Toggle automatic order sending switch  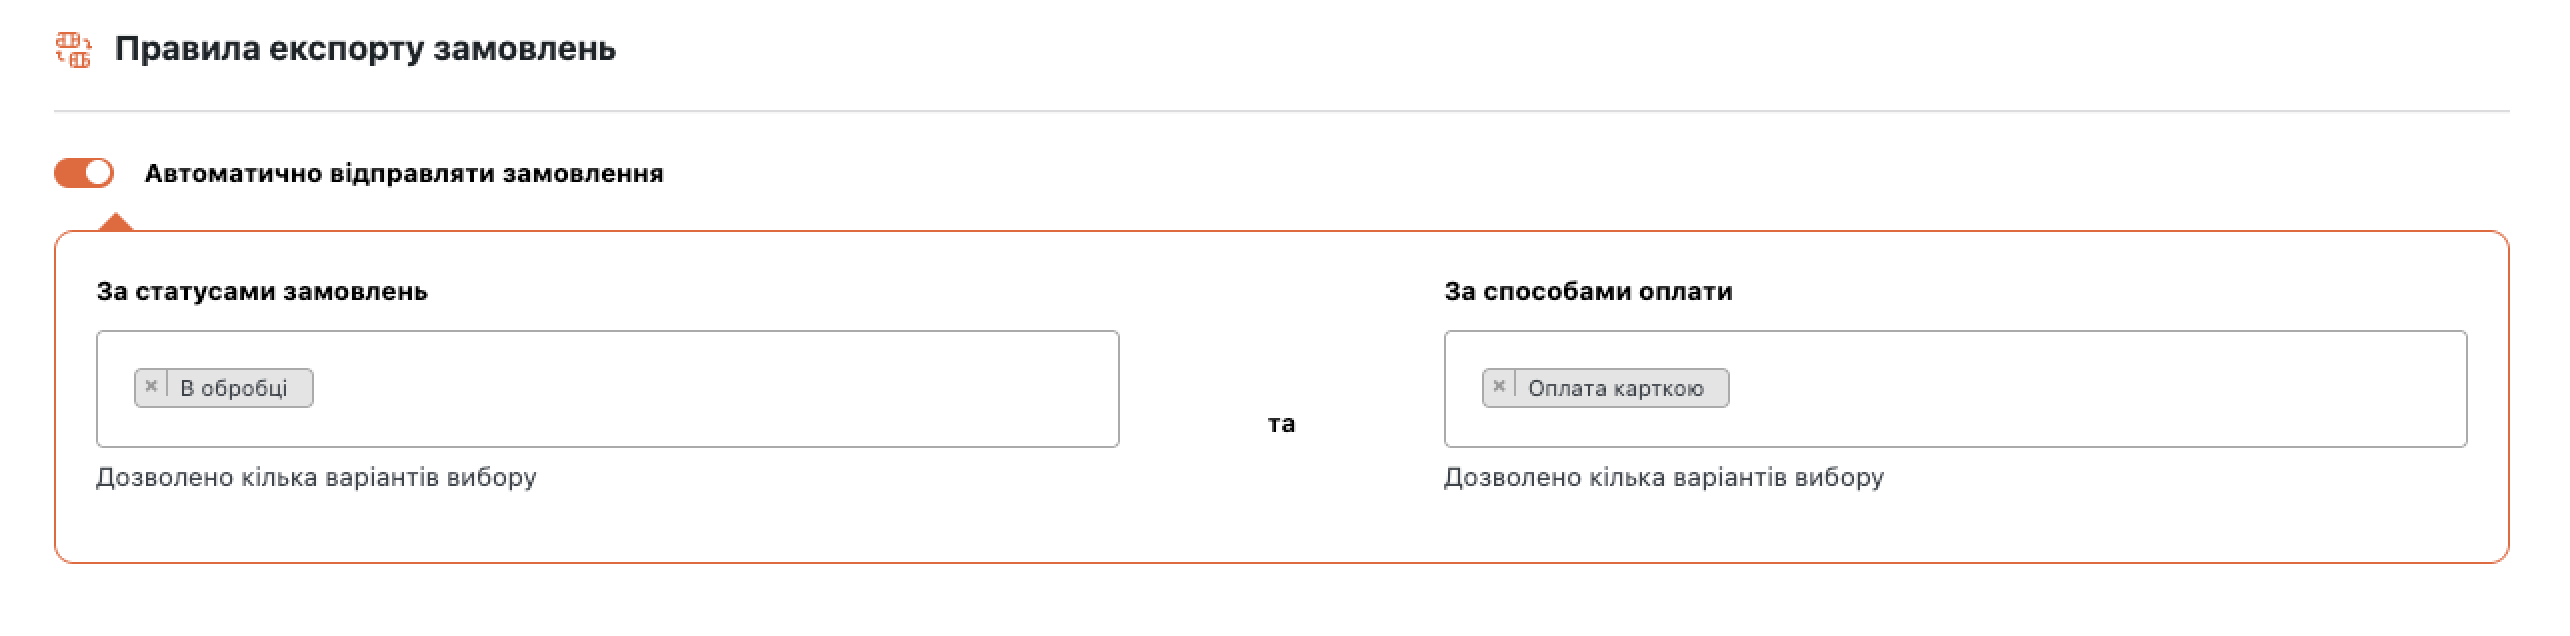(x=84, y=173)
